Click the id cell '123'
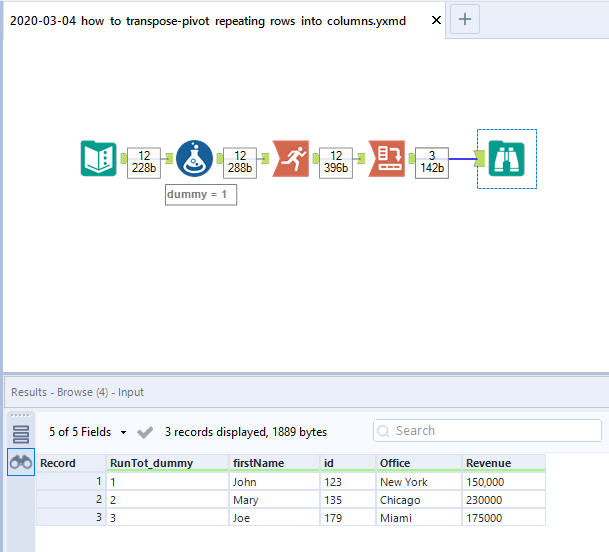609x552 pixels. pos(348,482)
